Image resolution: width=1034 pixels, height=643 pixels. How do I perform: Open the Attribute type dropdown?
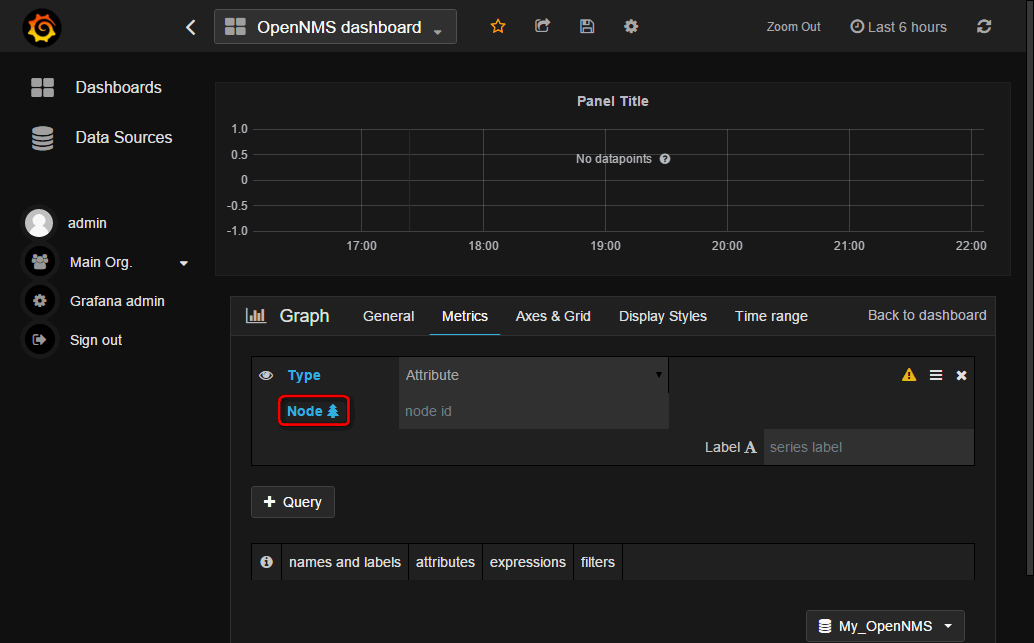point(533,375)
